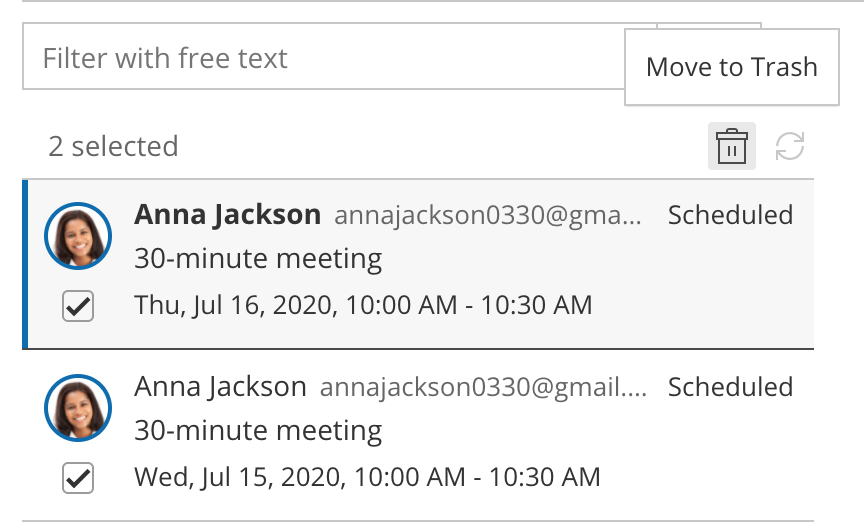Focus the Filter with free text field
Image resolution: width=864 pixels, height=528 pixels.
point(320,57)
